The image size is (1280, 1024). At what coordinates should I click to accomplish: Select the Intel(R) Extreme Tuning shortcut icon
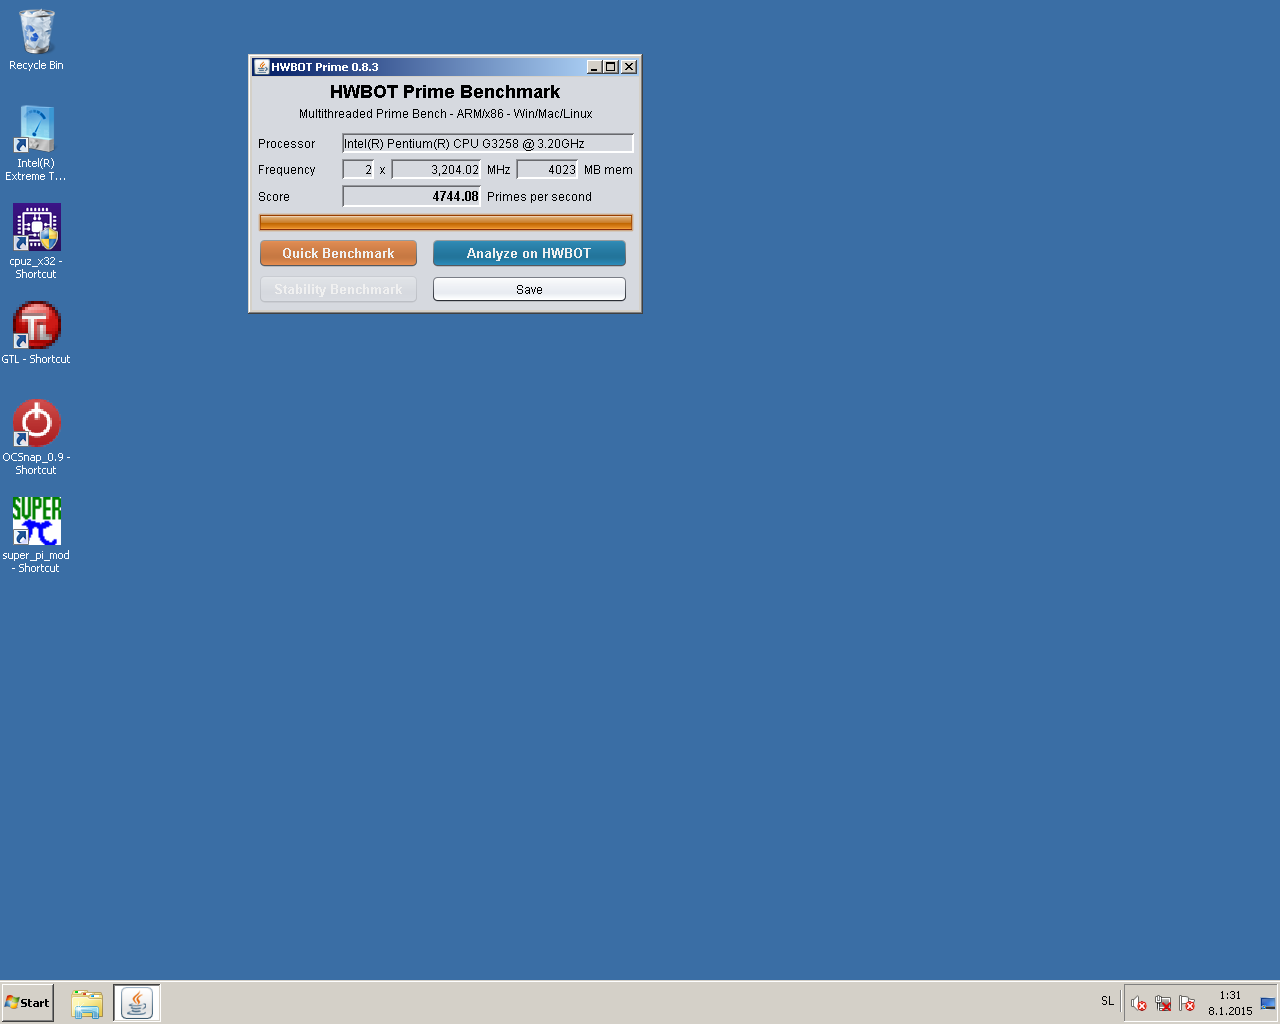click(36, 143)
